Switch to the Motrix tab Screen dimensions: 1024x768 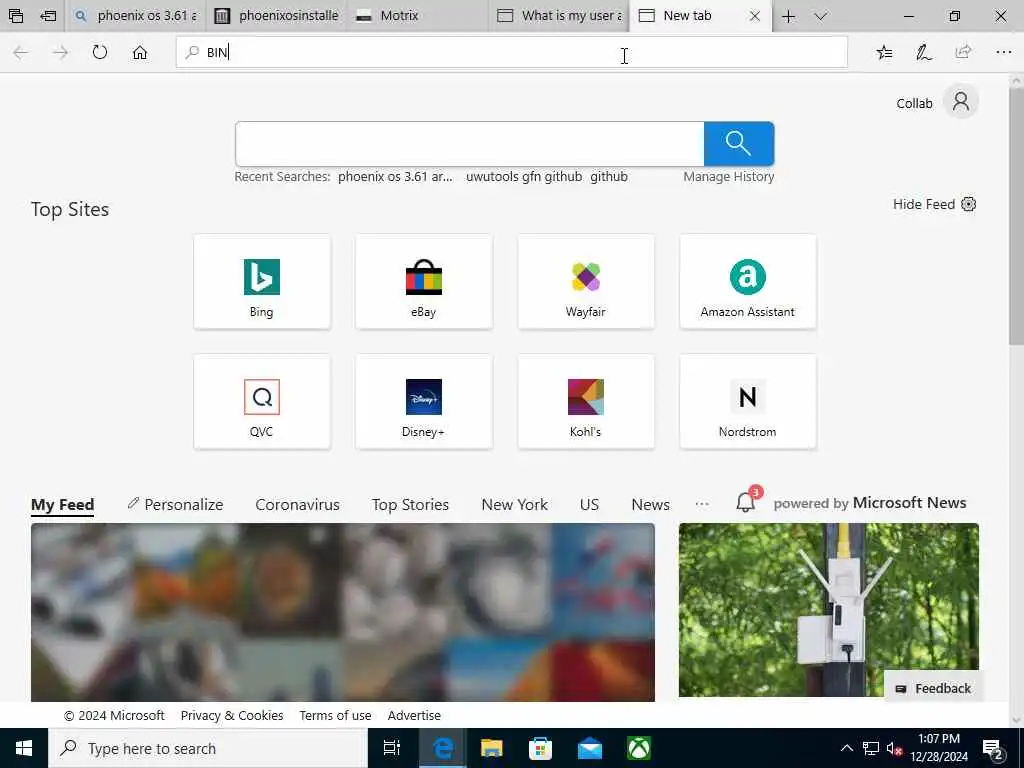418,16
